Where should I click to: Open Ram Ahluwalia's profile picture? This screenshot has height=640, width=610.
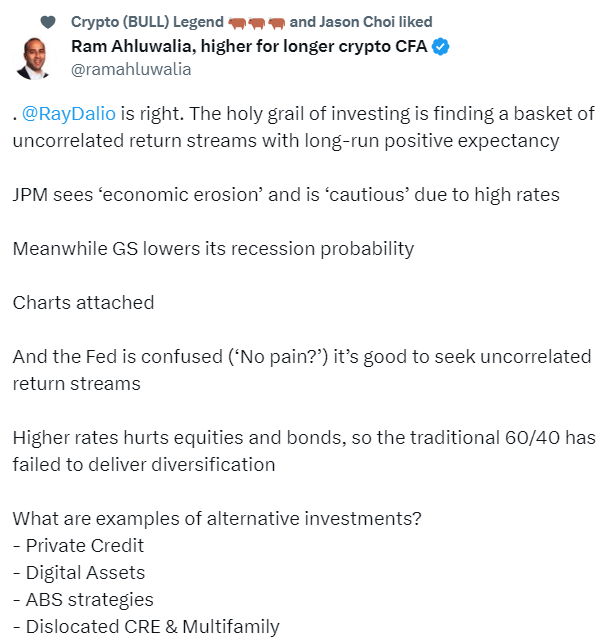(34, 58)
